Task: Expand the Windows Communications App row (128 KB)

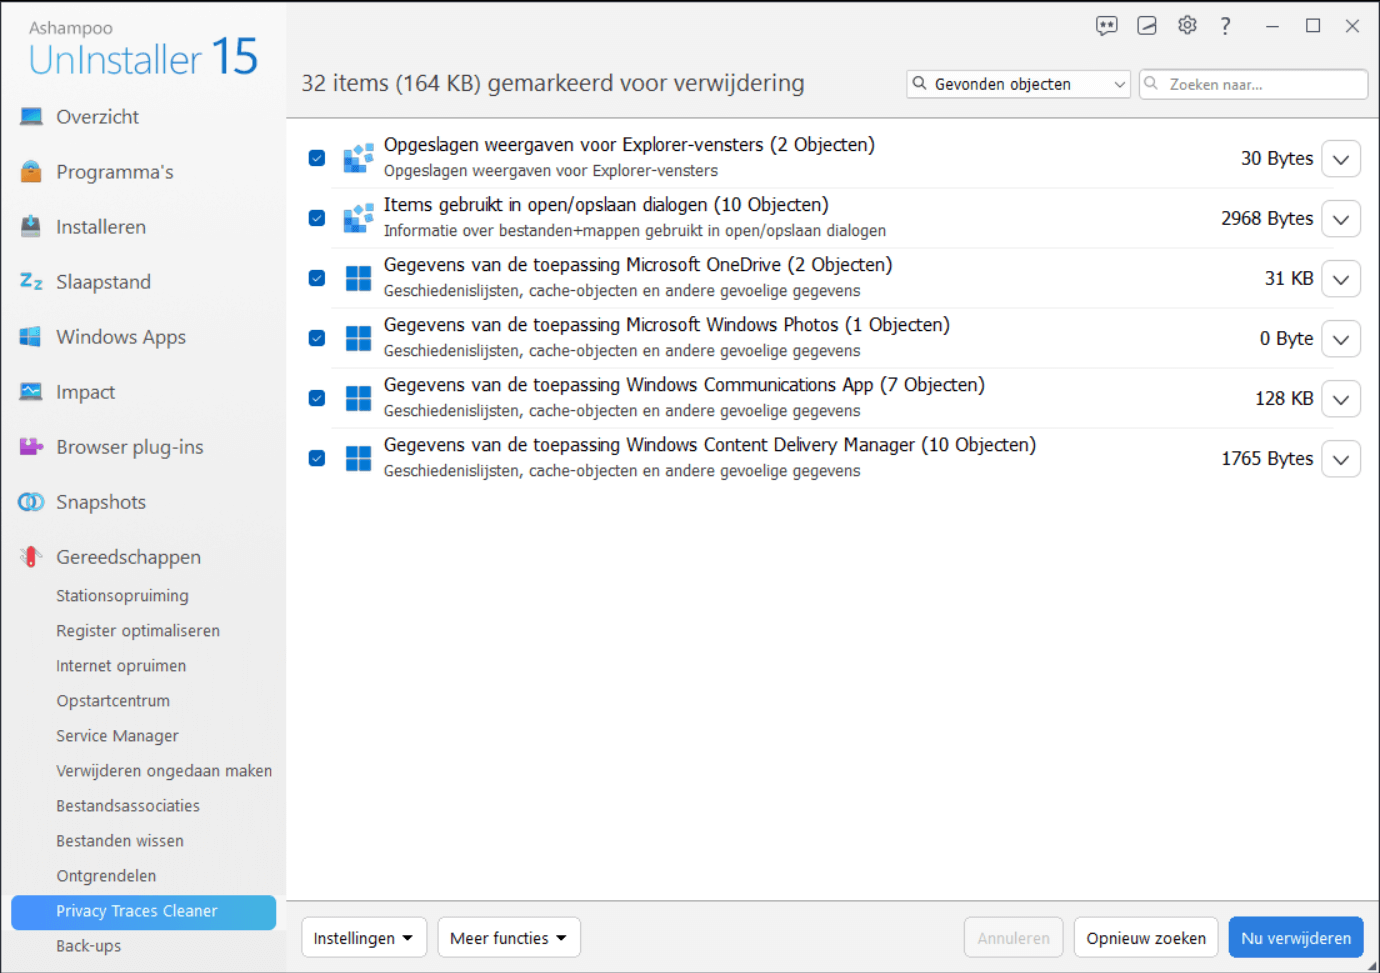Action: [x=1341, y=399]
